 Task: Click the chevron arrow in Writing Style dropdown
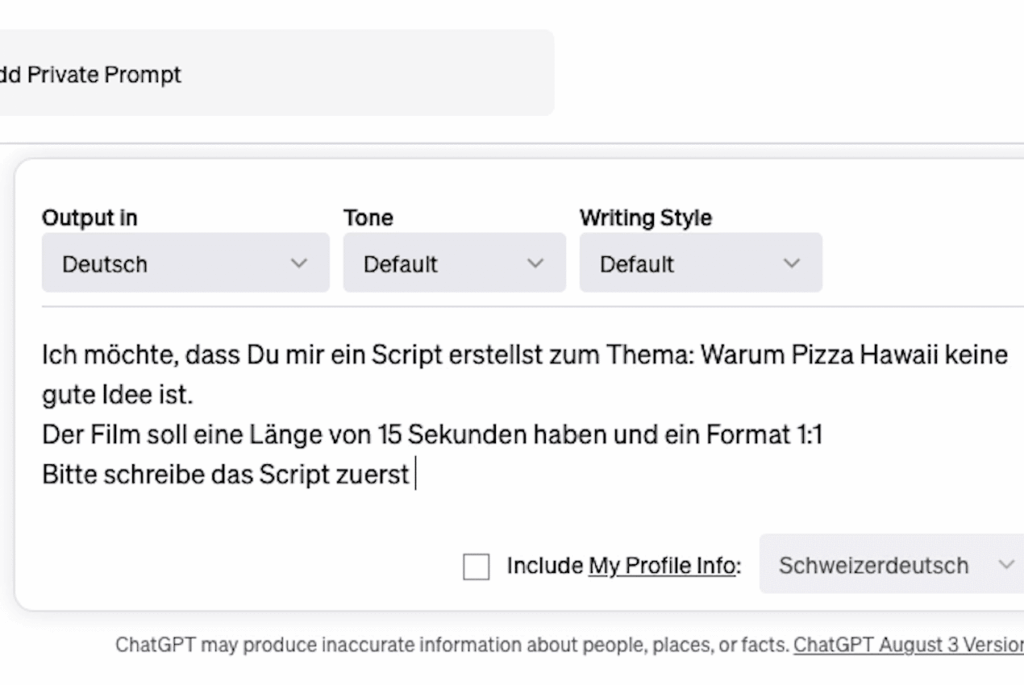pyautogui.click(x=792, y=264)
